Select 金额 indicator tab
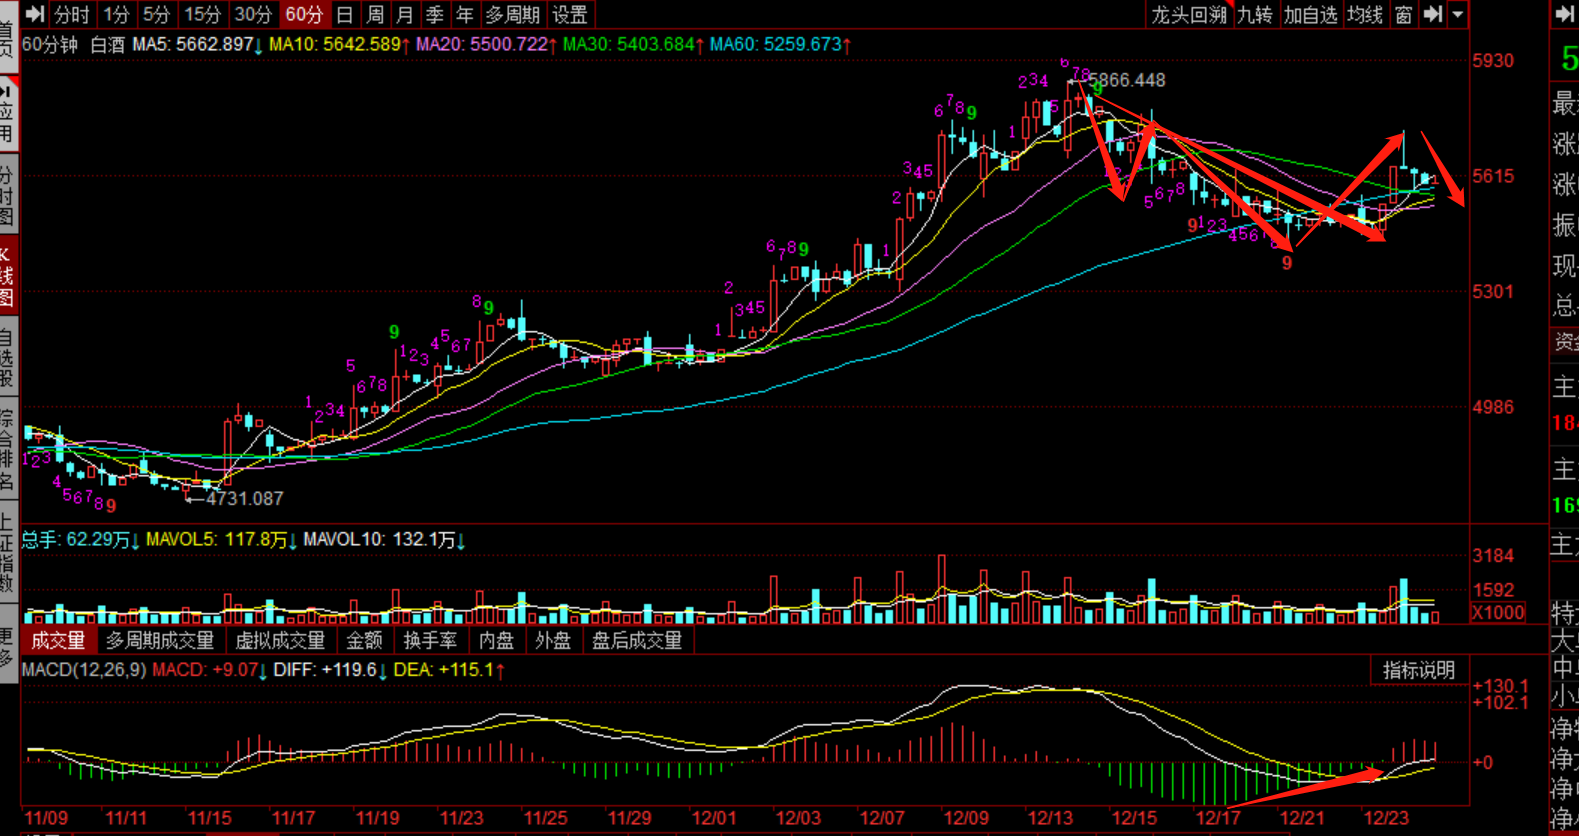1579x836 pixels. (x=364, y=640)
